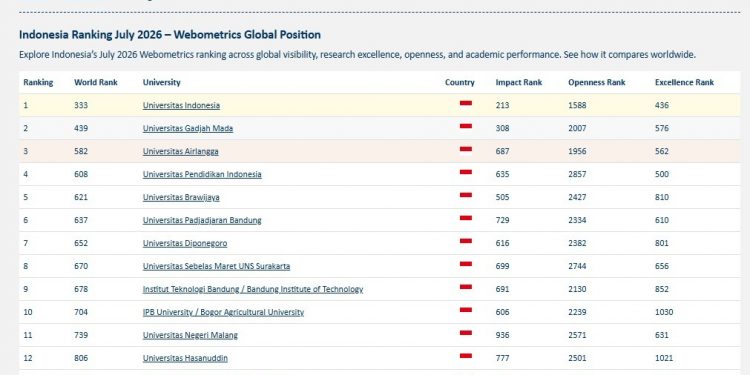Screen dimensions: 750x375
Task: Follow the Universitas Brawijaya link
Action: tap(181, 197)
